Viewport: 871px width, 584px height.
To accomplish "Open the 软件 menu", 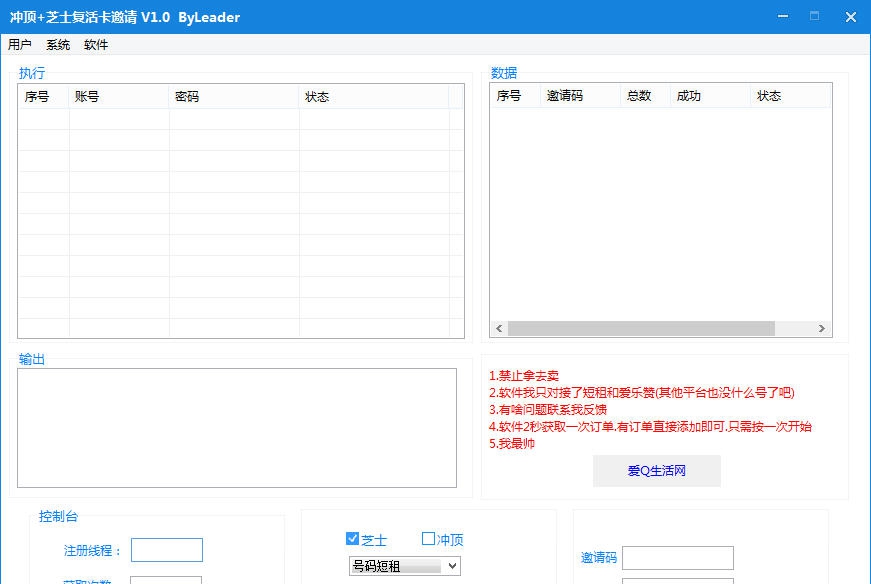I will pyautogui.click(x=96, y=44).
